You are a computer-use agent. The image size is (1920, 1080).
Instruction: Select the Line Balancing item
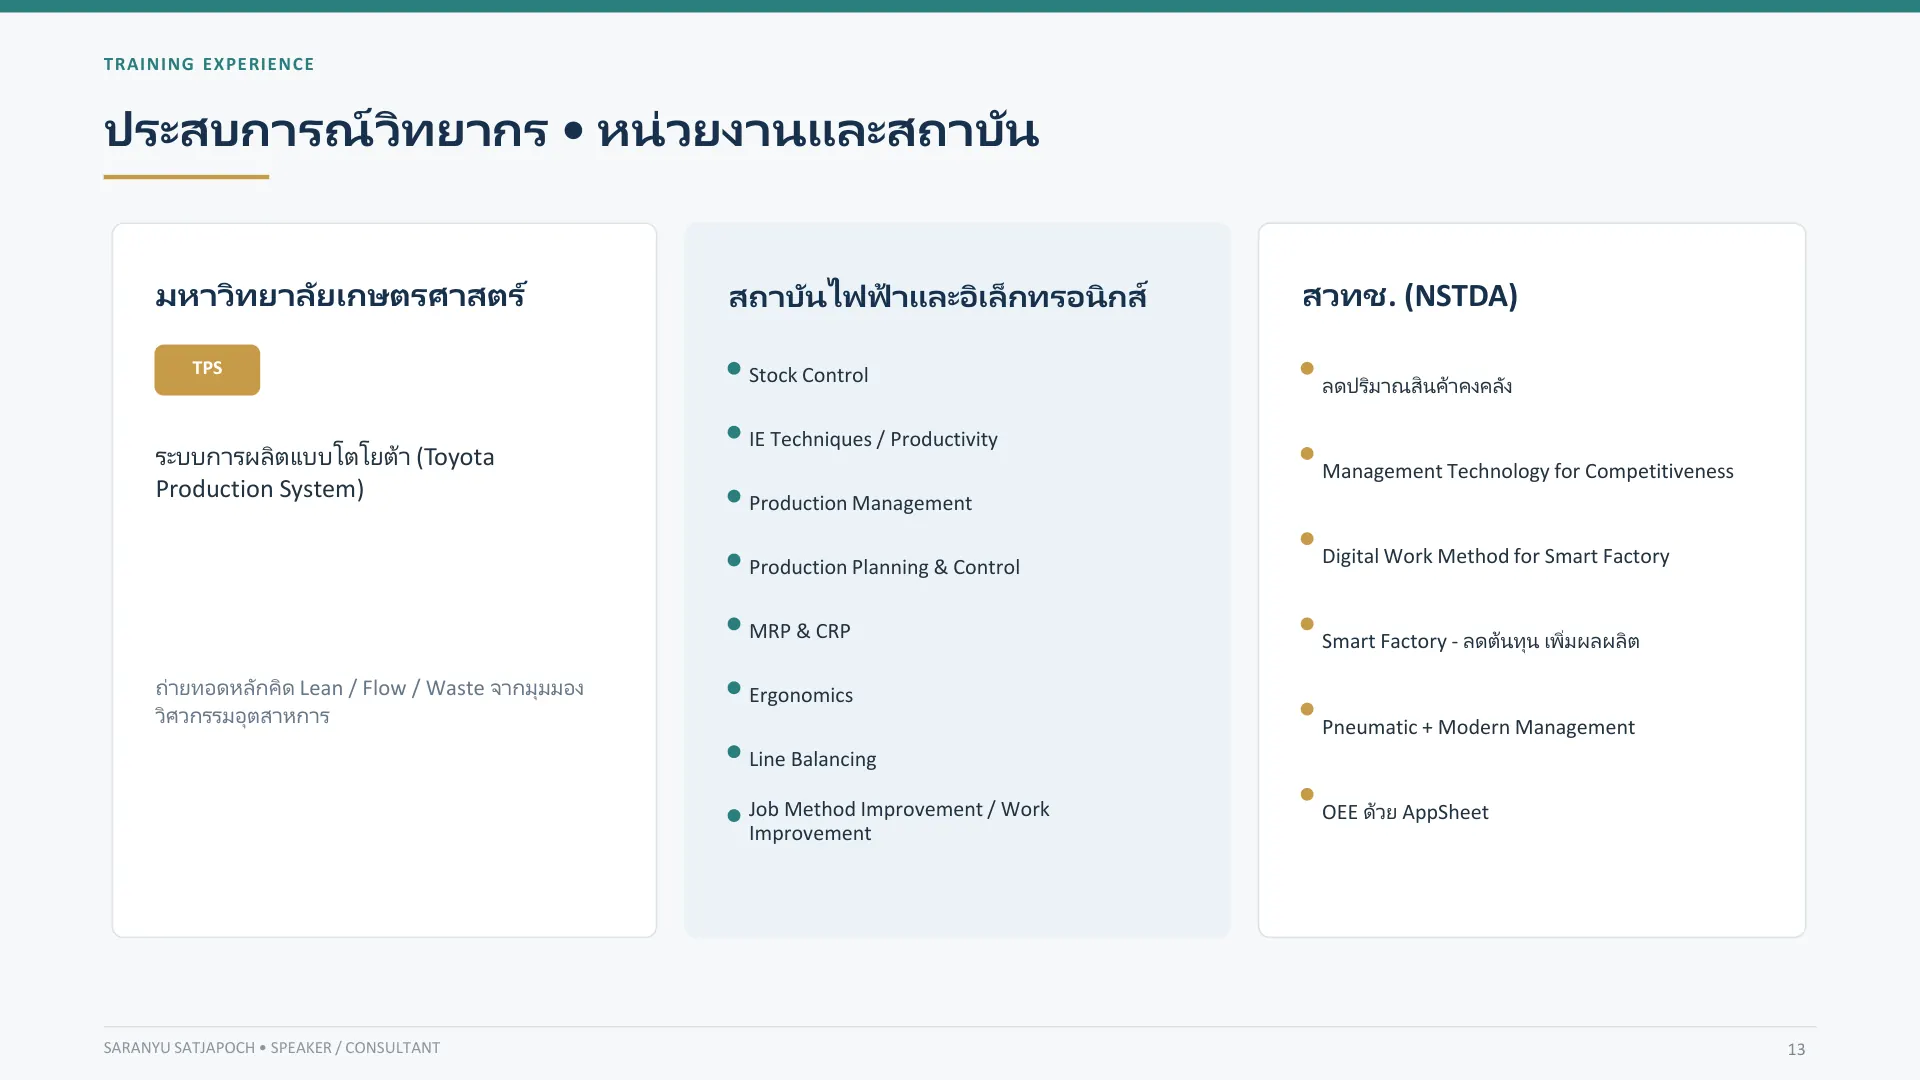[x=812, y=759]
